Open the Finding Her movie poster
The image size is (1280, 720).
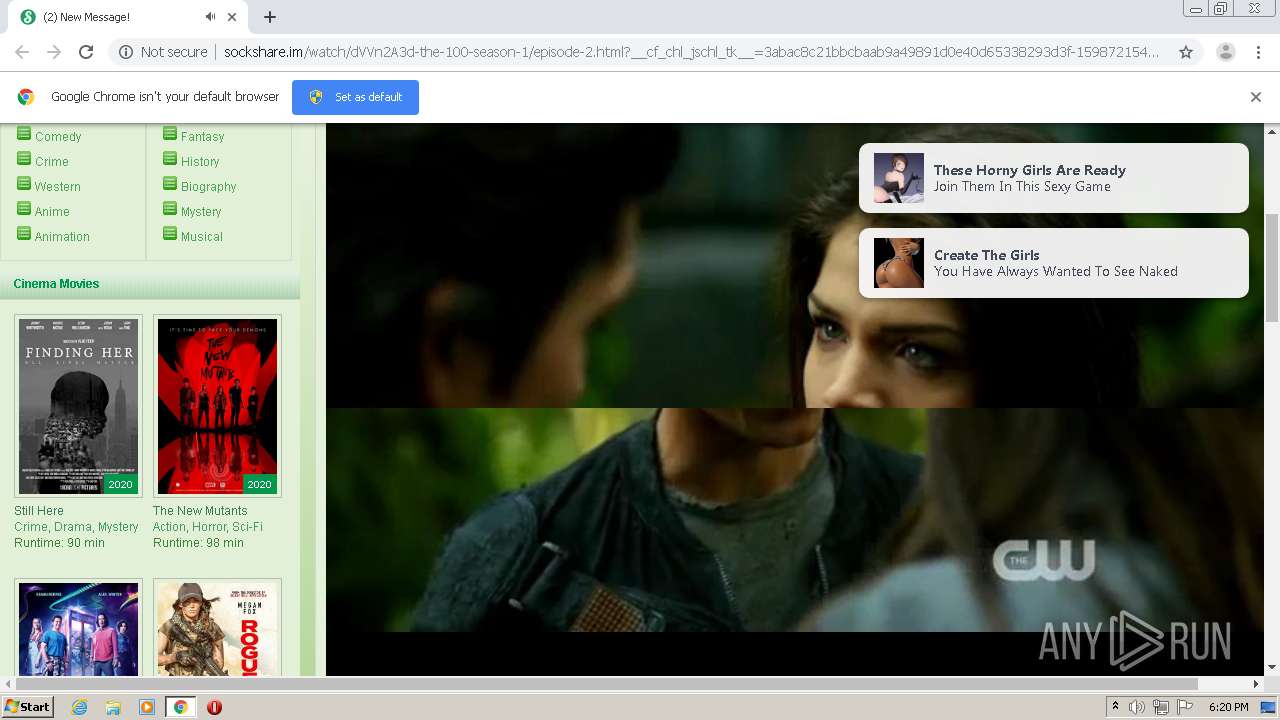(x=78, y=406)
